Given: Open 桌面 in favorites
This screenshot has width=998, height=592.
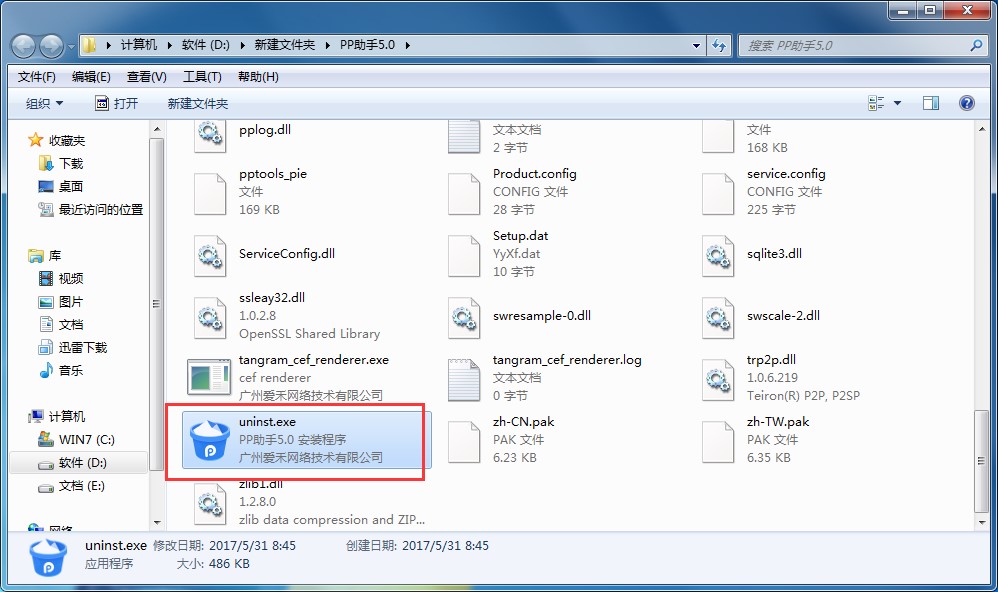Looking at the screenshot, I should (x=61, y=187).
